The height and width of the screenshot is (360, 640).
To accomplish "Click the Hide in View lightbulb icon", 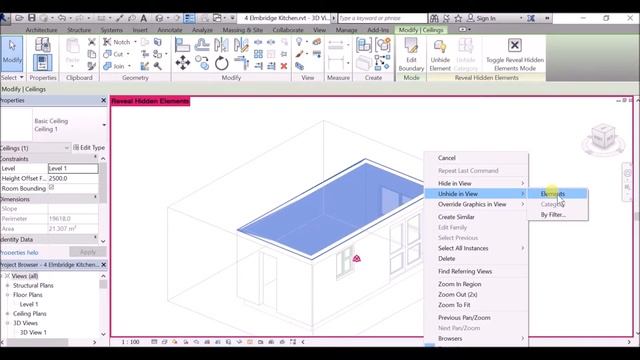I will point(300,42).
